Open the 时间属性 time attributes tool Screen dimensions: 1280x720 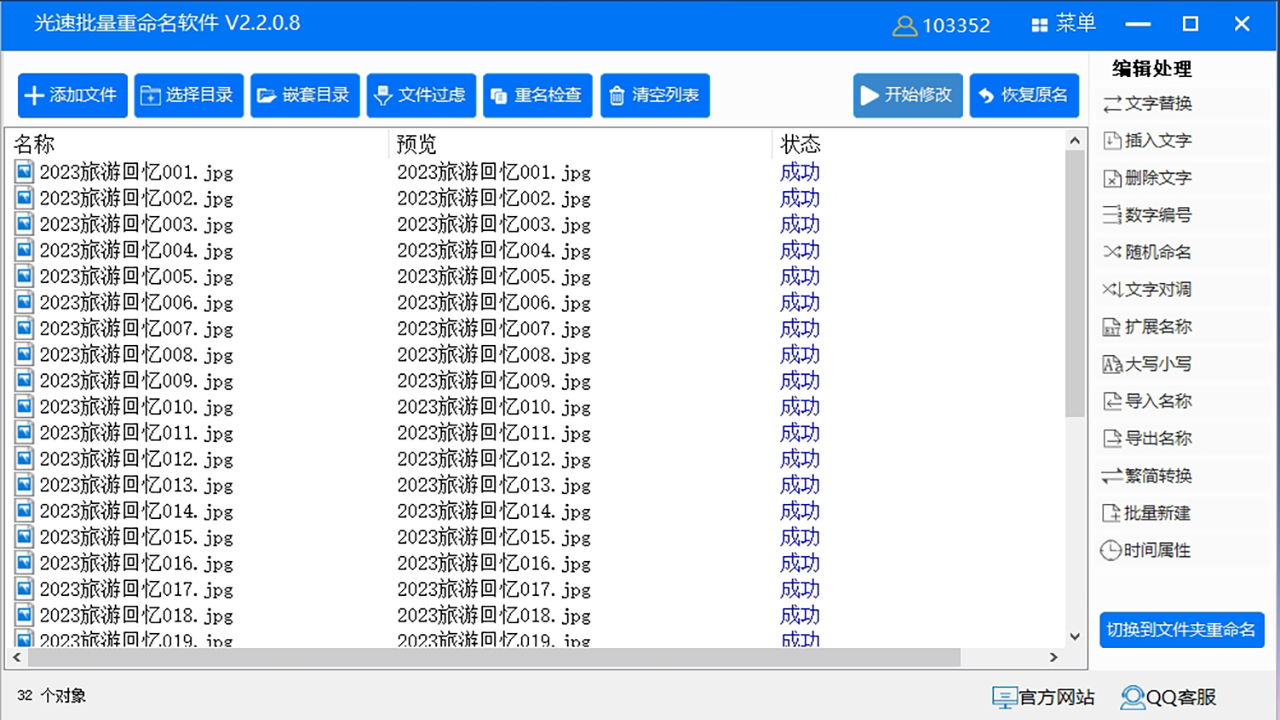[x=1143, y=549]
